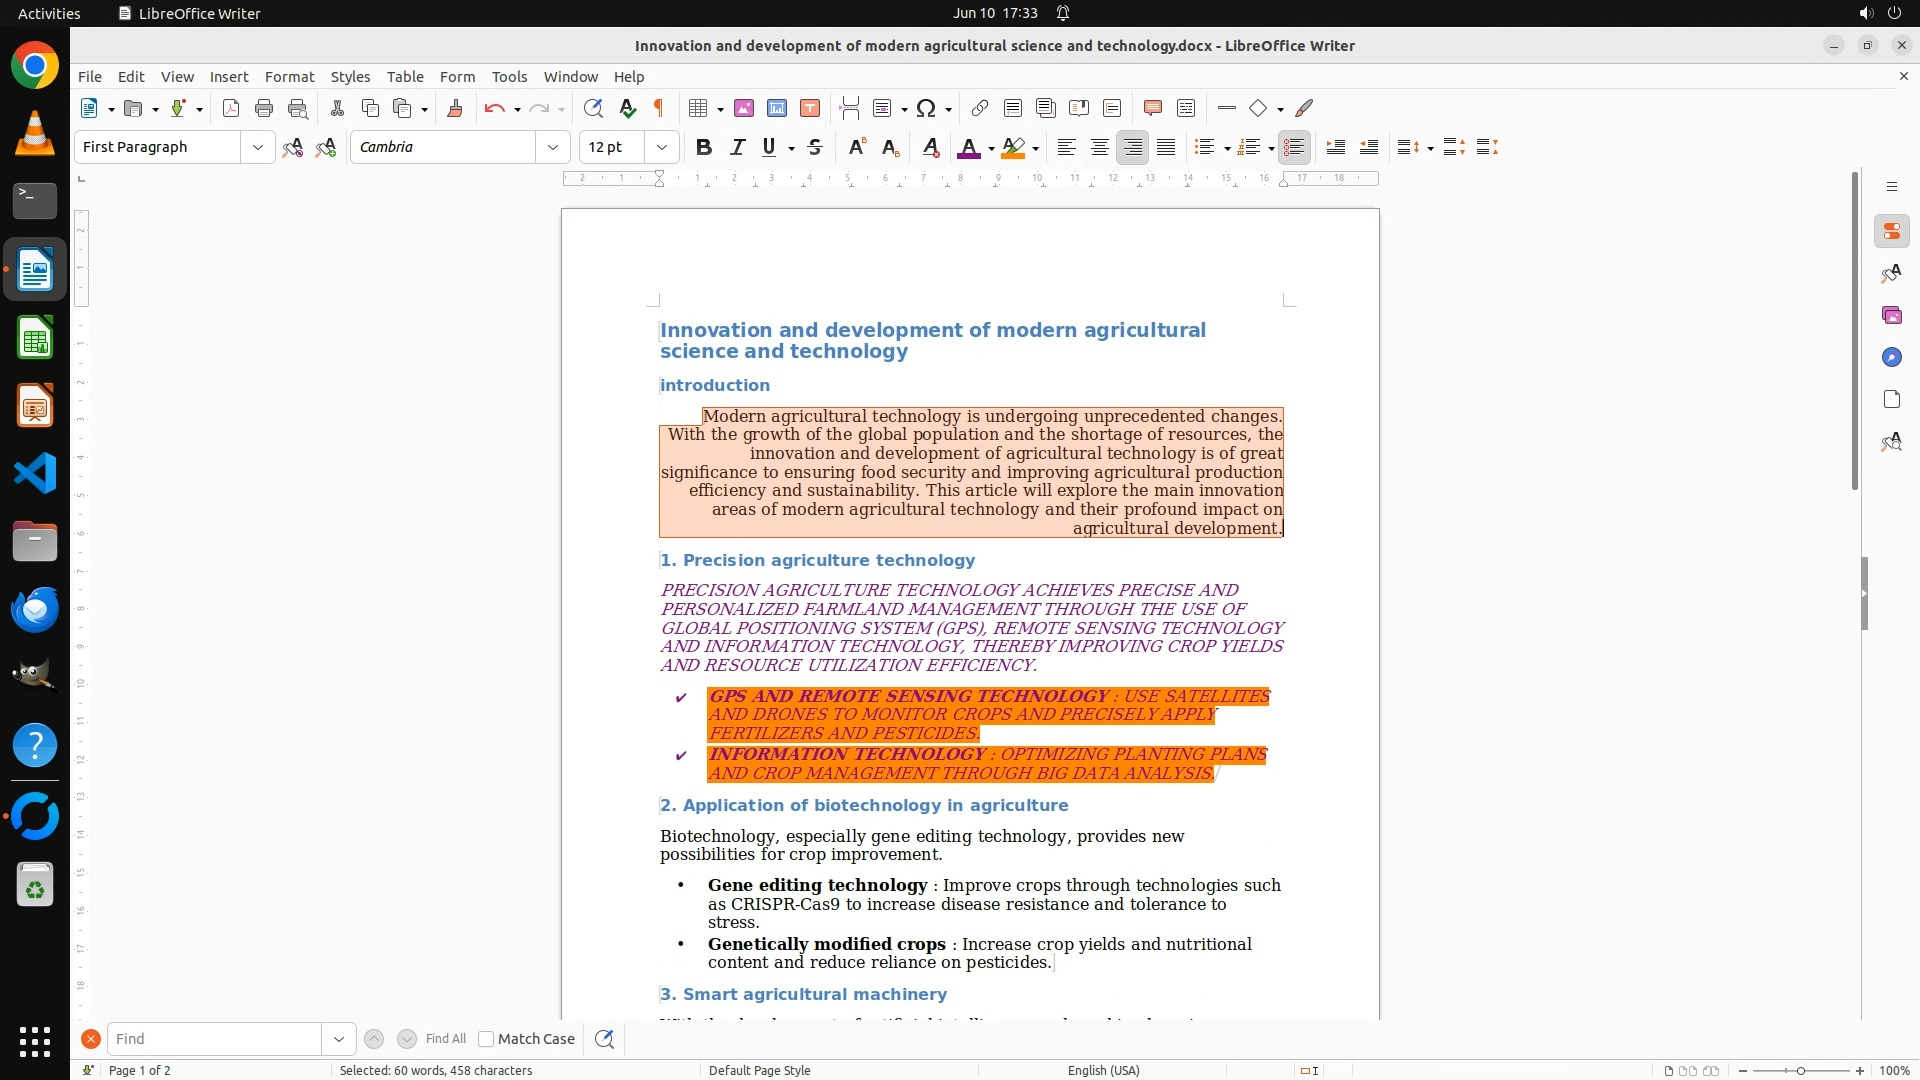Open the Format menu

pyautogui.click(x=289, y=77)
